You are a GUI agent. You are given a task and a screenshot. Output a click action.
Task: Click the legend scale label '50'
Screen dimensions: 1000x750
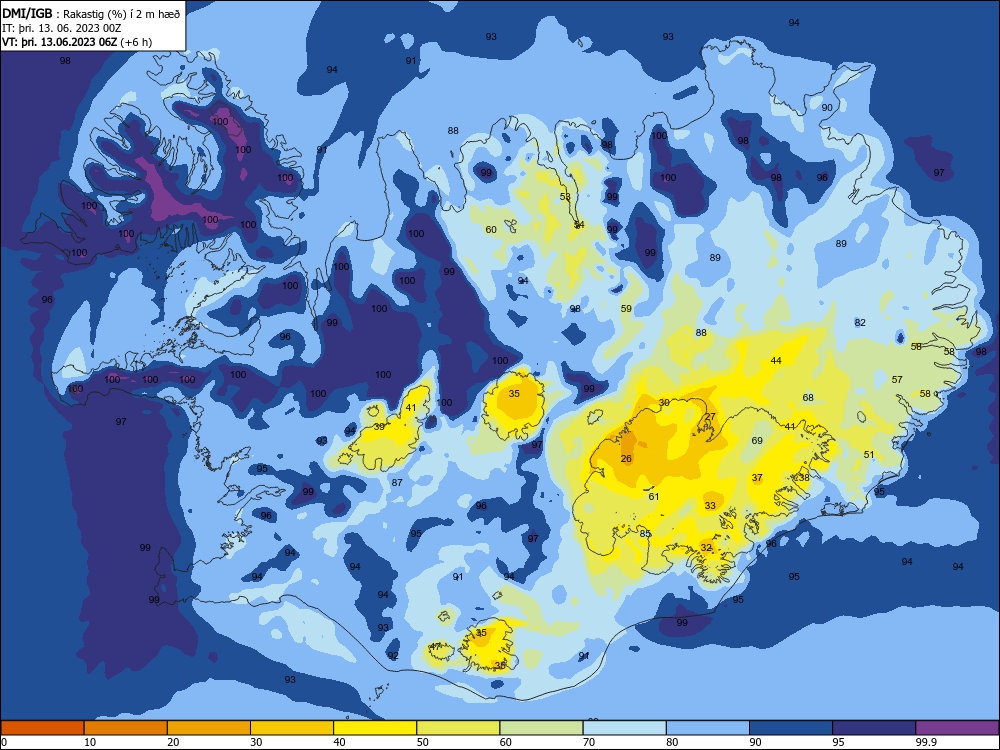(x=422, y=742)
